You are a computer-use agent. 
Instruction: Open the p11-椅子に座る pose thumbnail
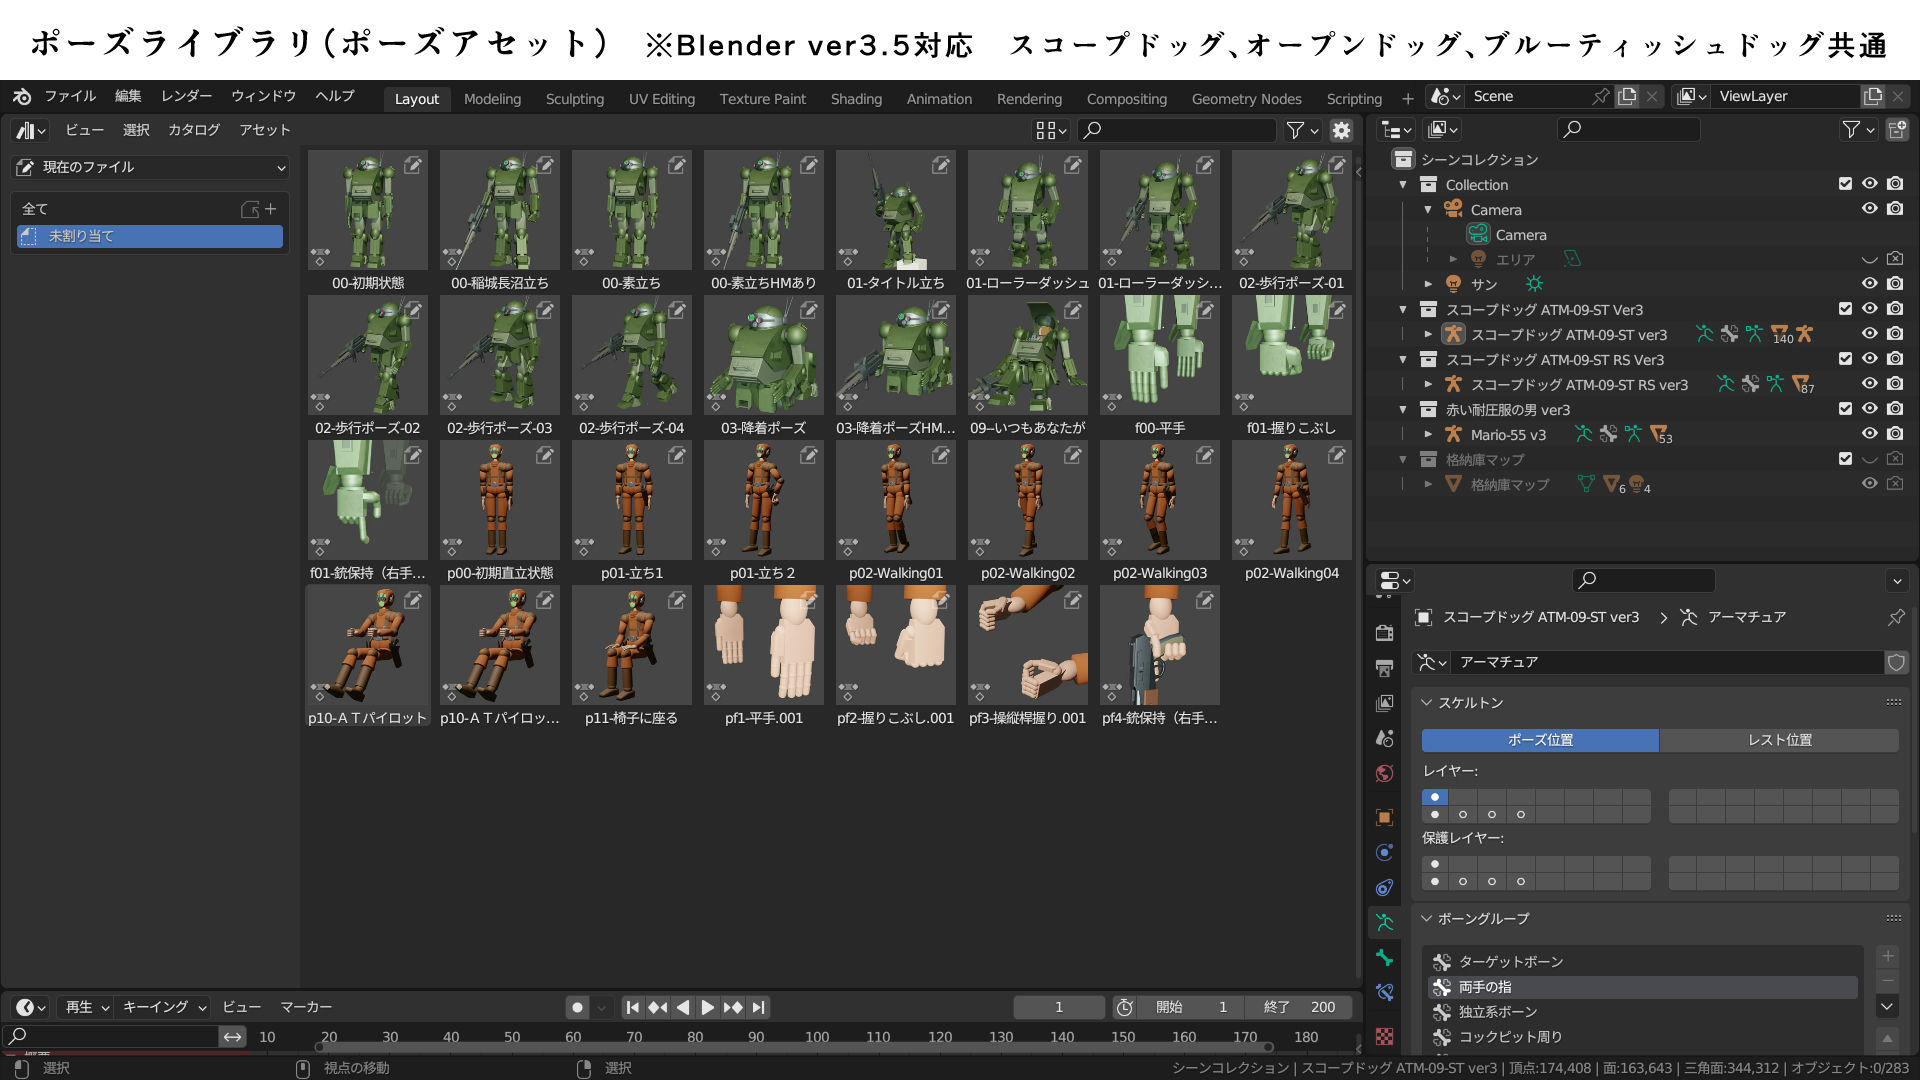click(x=631, y=645)
